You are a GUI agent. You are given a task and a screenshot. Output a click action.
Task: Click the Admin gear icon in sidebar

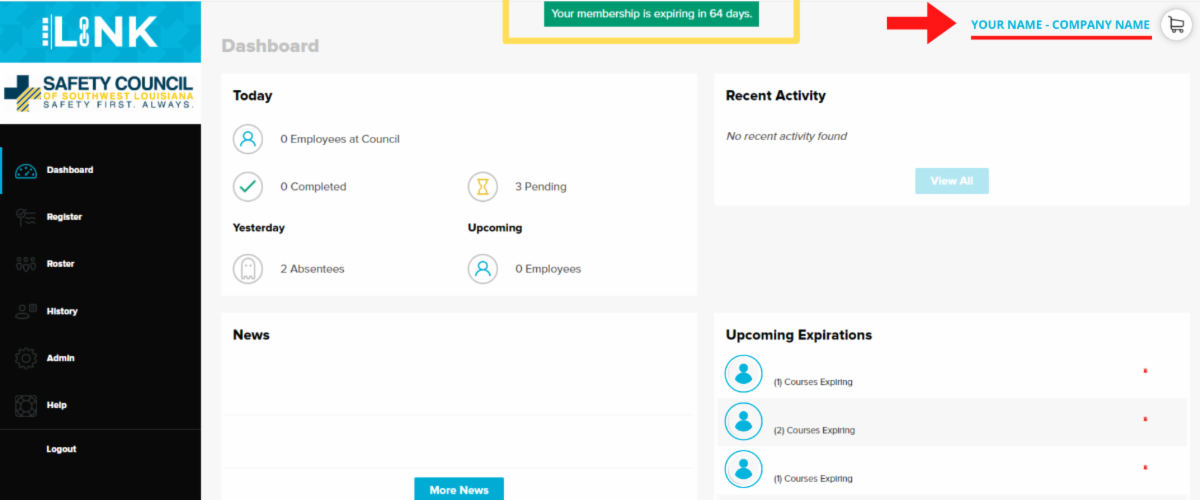(27, 358)
